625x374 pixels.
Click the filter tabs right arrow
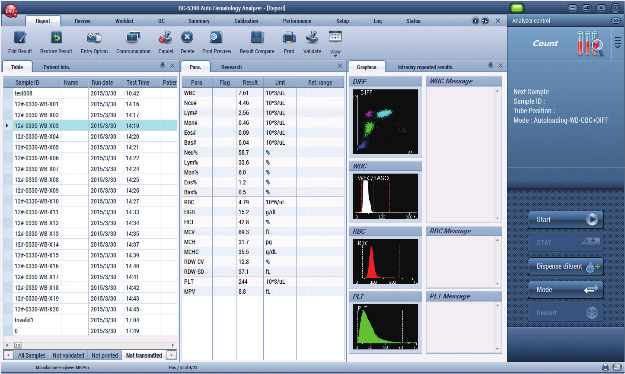click(x=171, y=355)
